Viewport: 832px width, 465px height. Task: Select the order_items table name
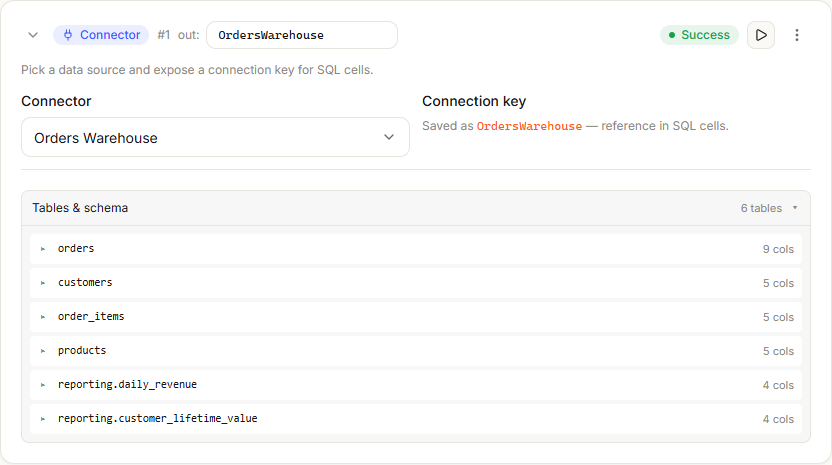coord(91,316)
